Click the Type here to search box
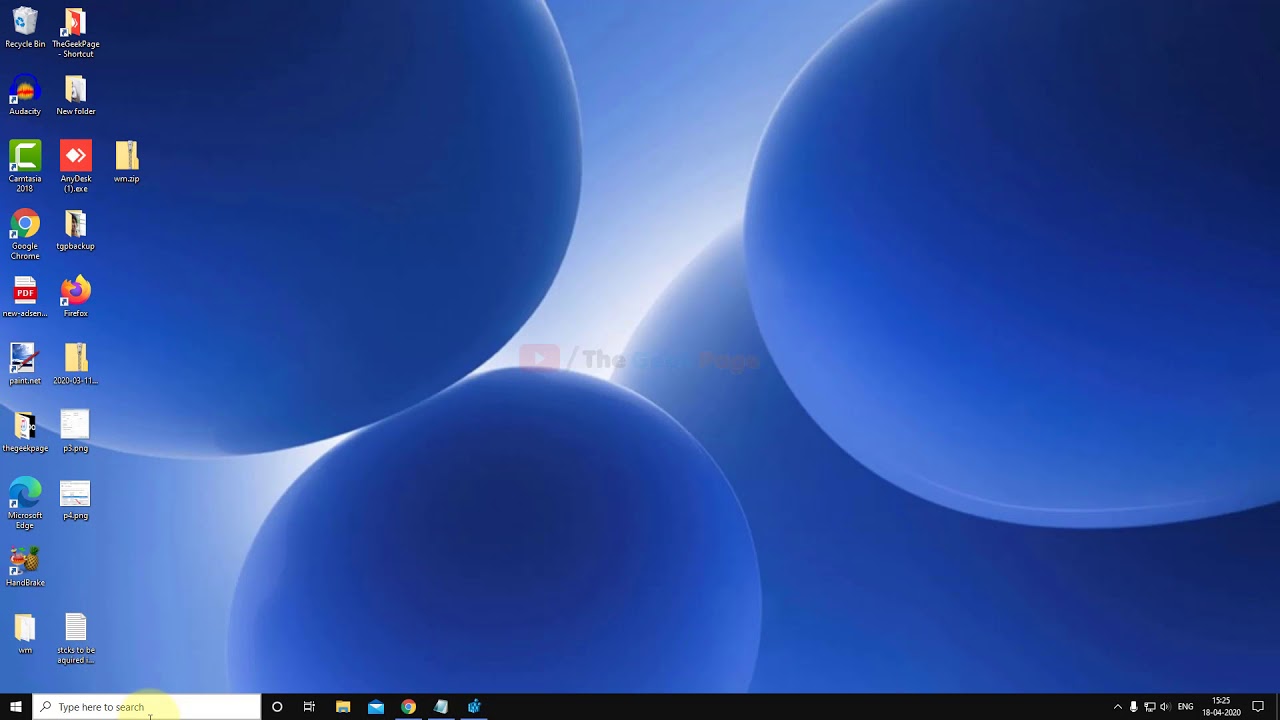Viewport: 1280px width, 720px height. (x=147, y=707)
